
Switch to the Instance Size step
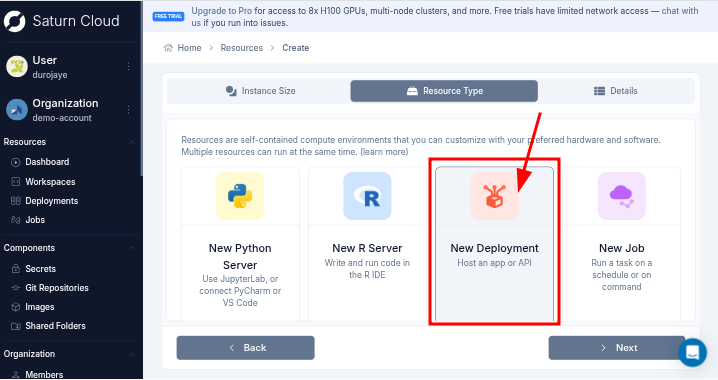coord(261,91)
